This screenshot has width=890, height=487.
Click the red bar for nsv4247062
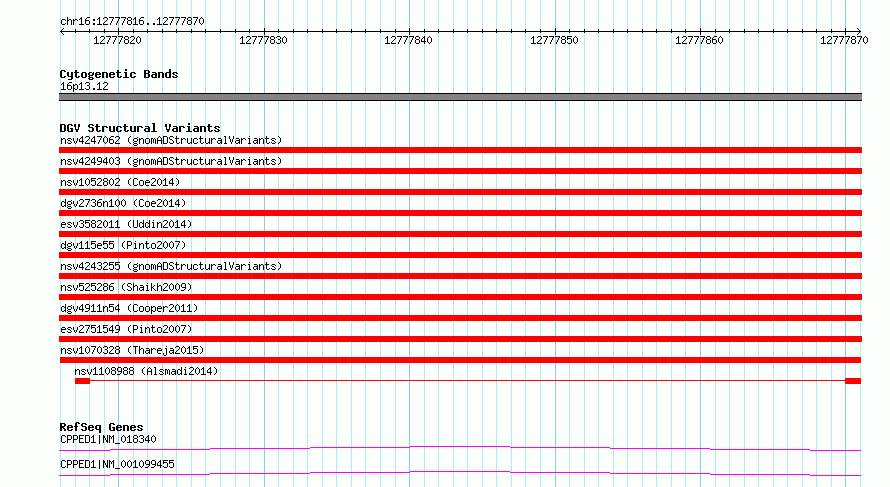[x=460, y=150]
